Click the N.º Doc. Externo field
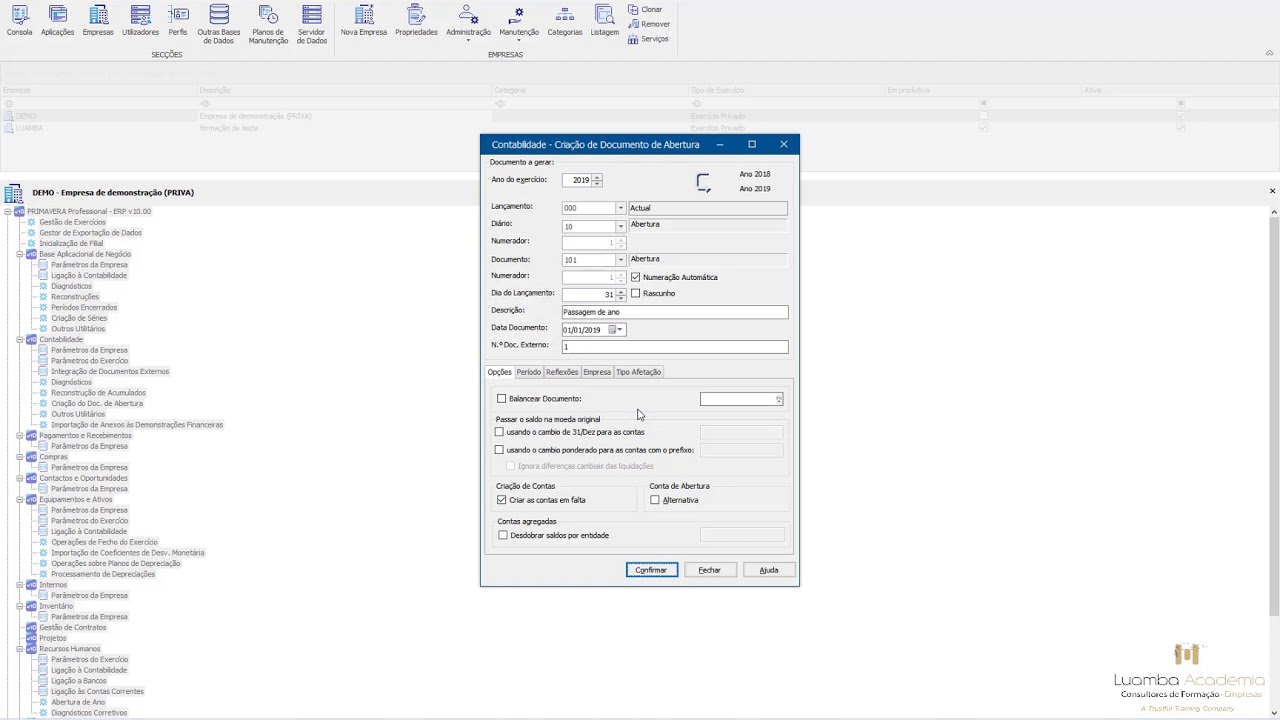The height and width of the screenshot is (720, 1280). (x=675, y=347)
